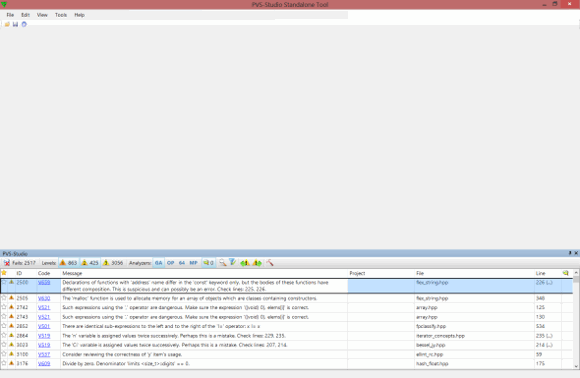Screen dimensions: 580x378
Task: Open the V630 diagnostic code link
Action: pyautogui.click(x=44, y=298)
